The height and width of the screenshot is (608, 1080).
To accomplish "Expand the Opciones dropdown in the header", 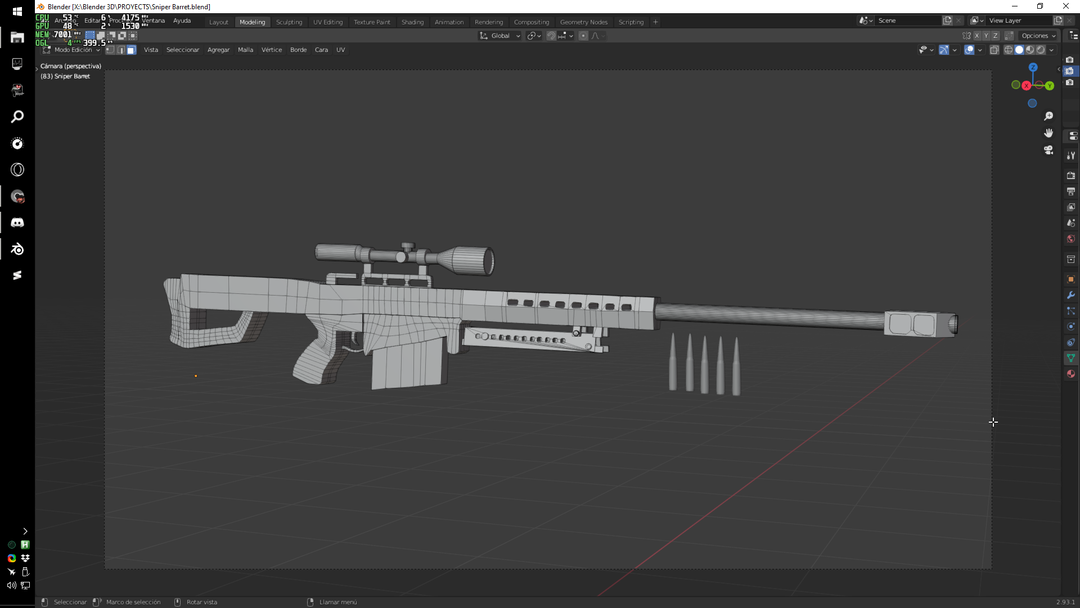I will (x=1036, y=36).
